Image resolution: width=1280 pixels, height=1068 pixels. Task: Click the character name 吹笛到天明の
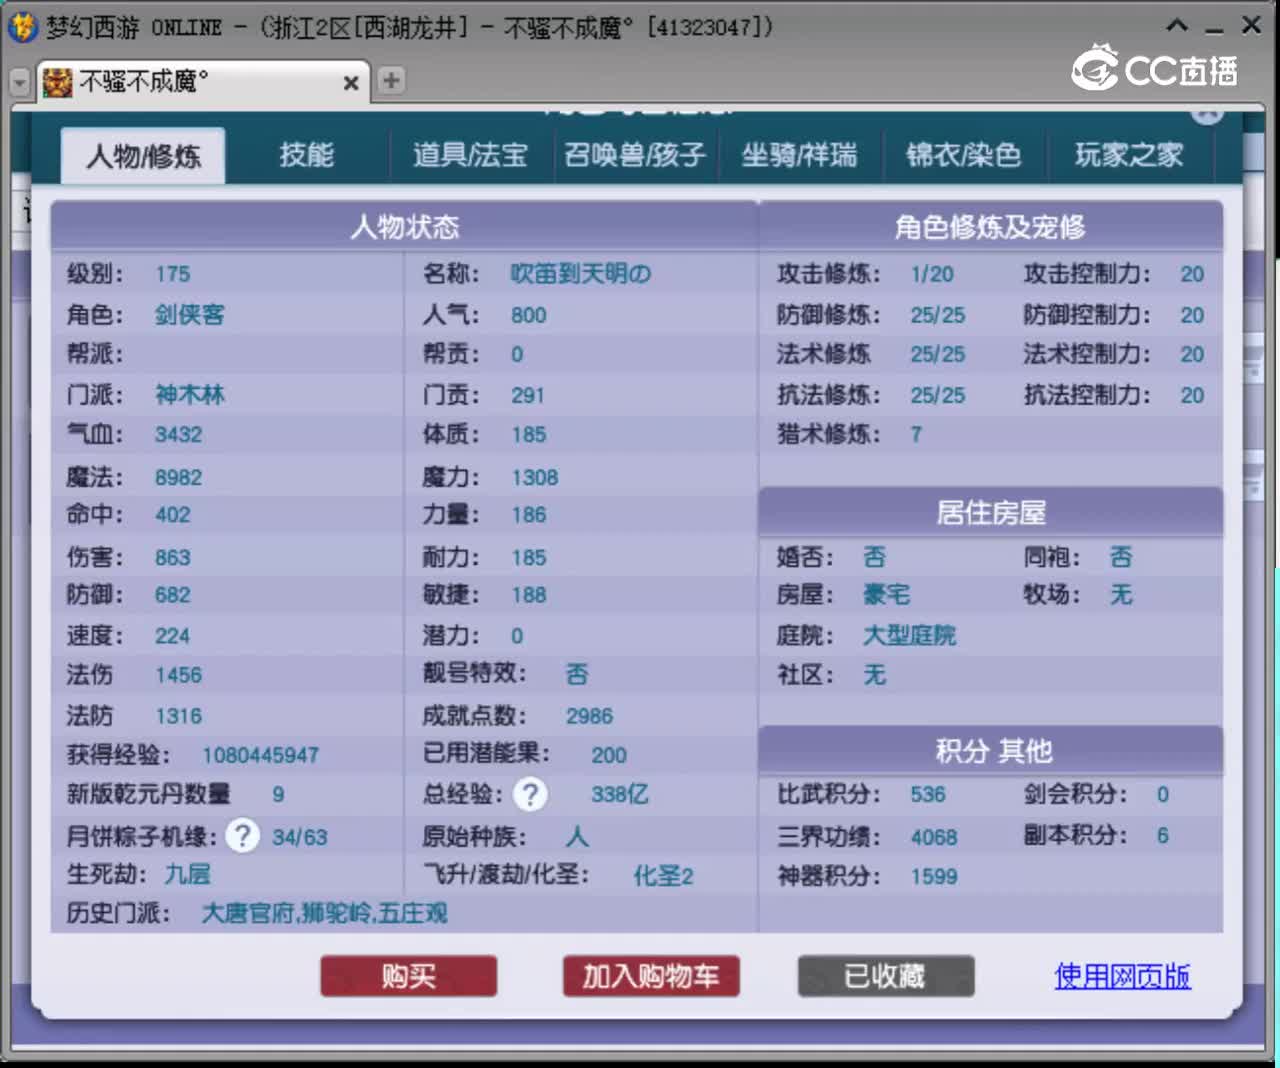(x=580, y=274)
